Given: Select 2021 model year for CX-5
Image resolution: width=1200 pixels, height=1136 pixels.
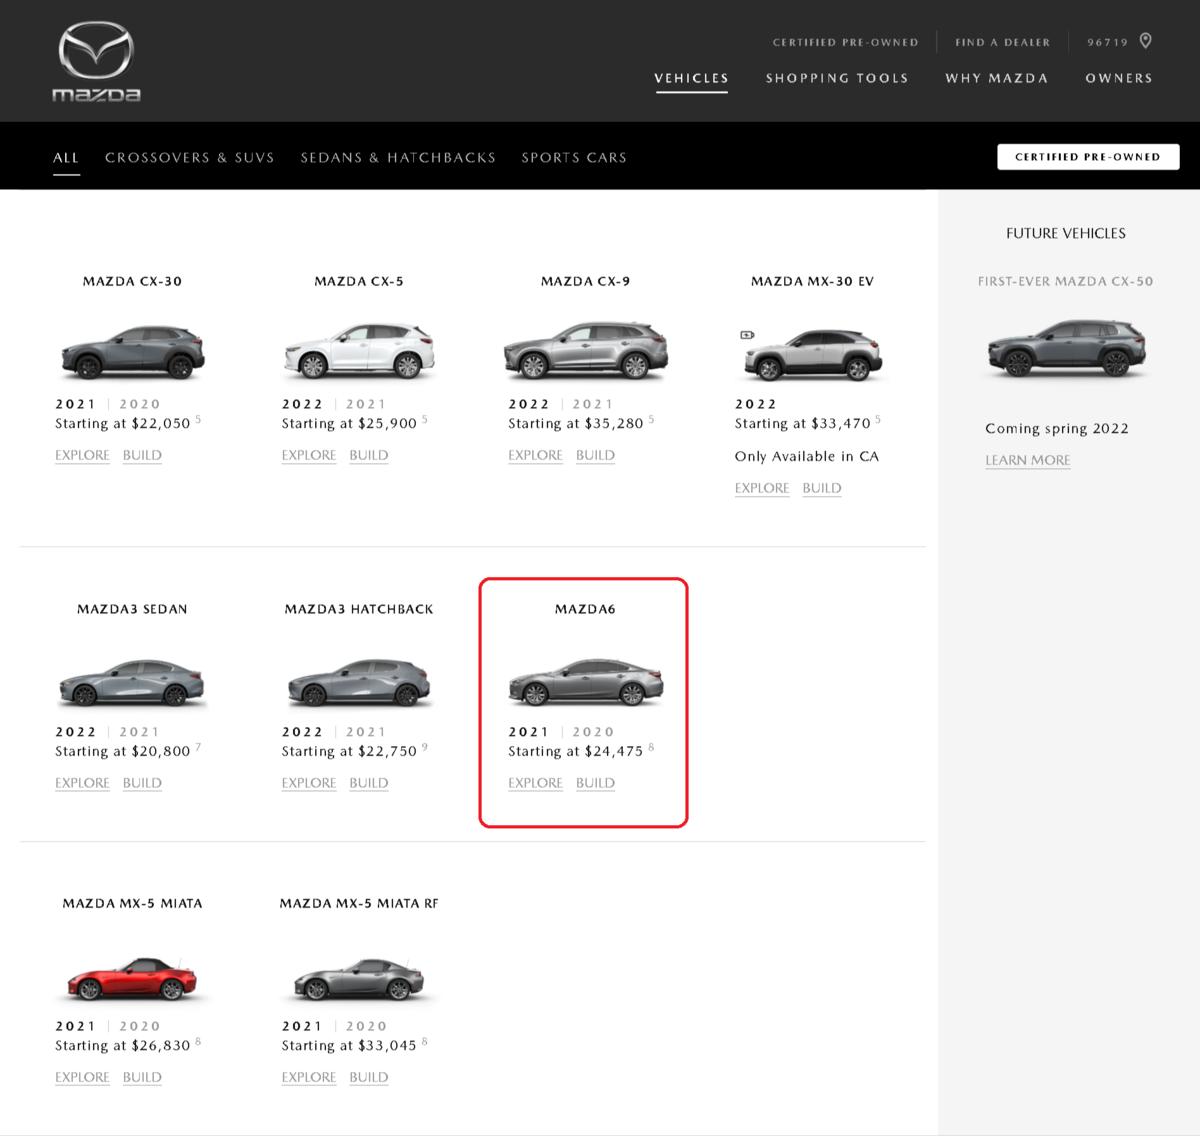Looking at the screenshot, I should point(366,404).
